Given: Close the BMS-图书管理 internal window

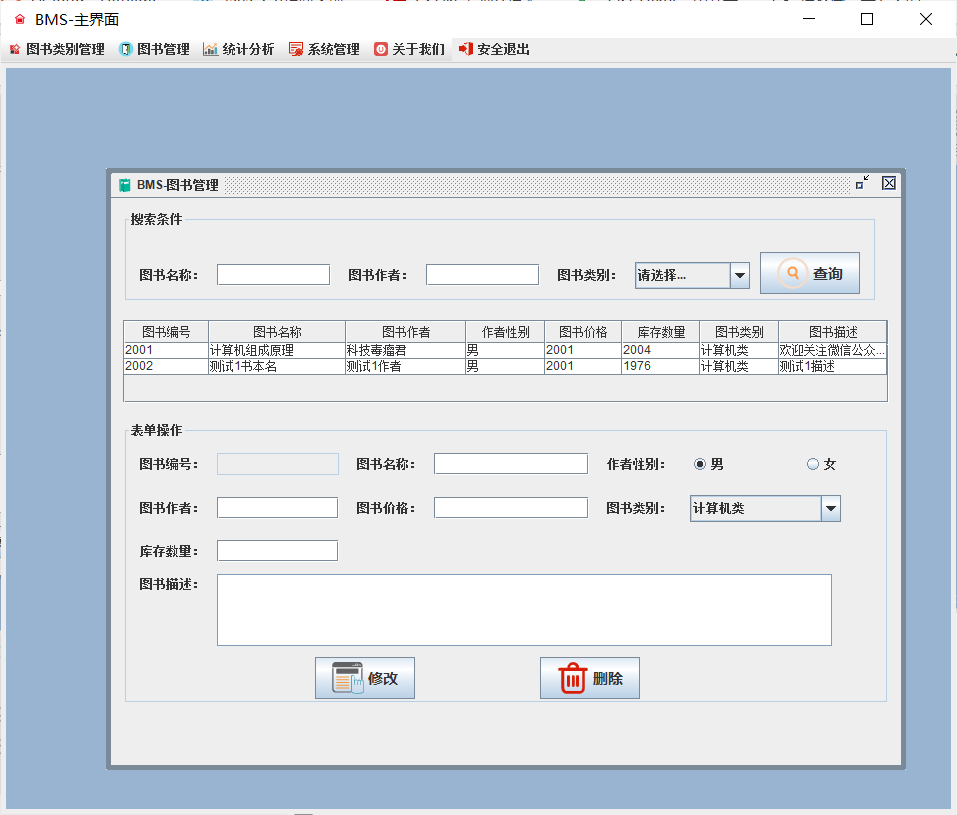Looking at the screenshot, I should (x=889, y=183).
